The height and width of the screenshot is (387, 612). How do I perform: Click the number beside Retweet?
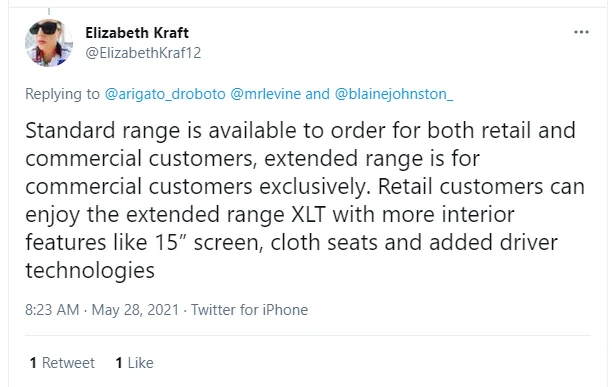[x=34, y=363]
